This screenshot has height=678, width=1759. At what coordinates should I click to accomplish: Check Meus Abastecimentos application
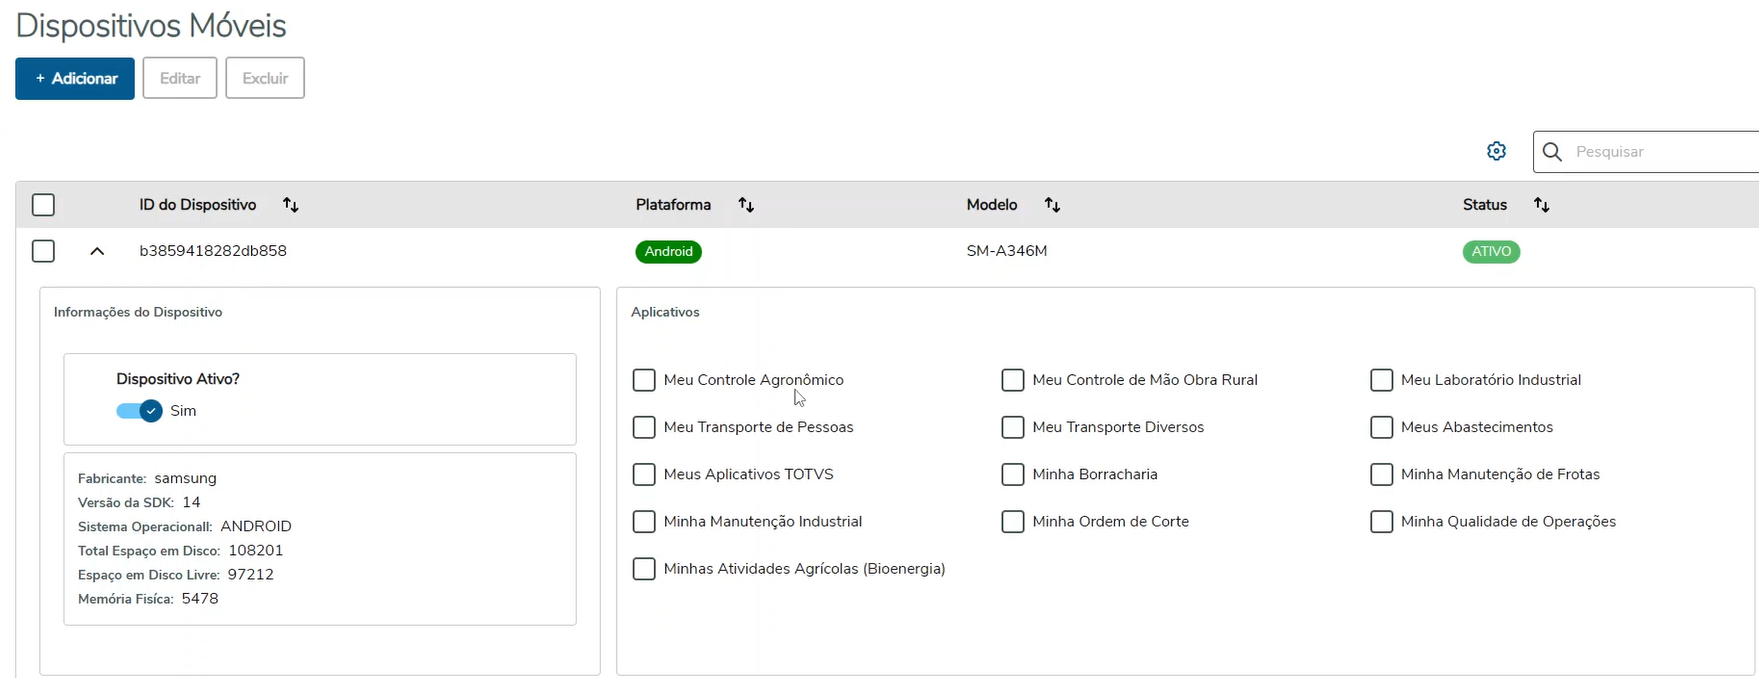1381,427
